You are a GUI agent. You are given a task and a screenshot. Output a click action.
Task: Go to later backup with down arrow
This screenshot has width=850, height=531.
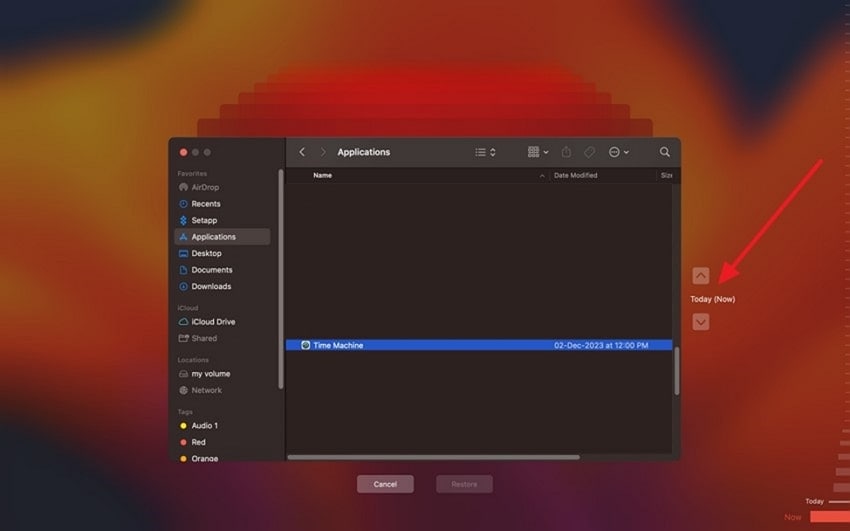[x=700, y=322]
